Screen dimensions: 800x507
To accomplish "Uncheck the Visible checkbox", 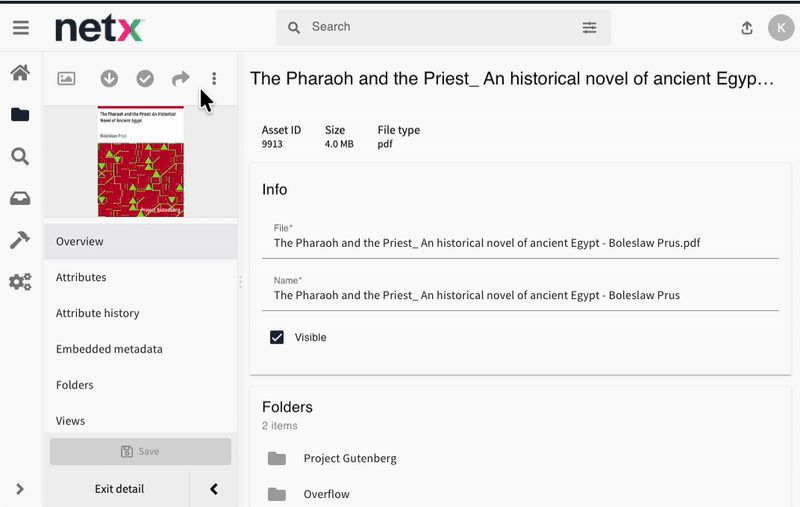I will coord(277,338).
